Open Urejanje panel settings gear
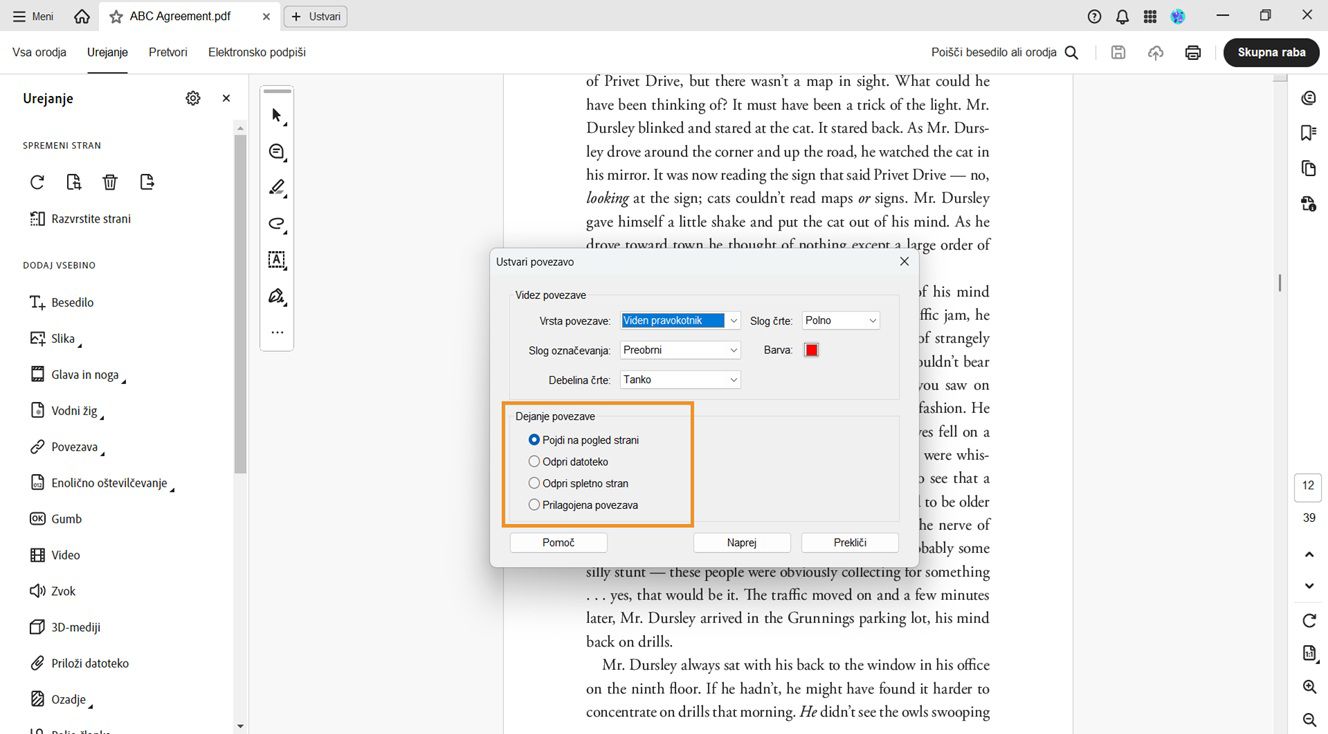 pyautogui.click(x=193, y=98)
